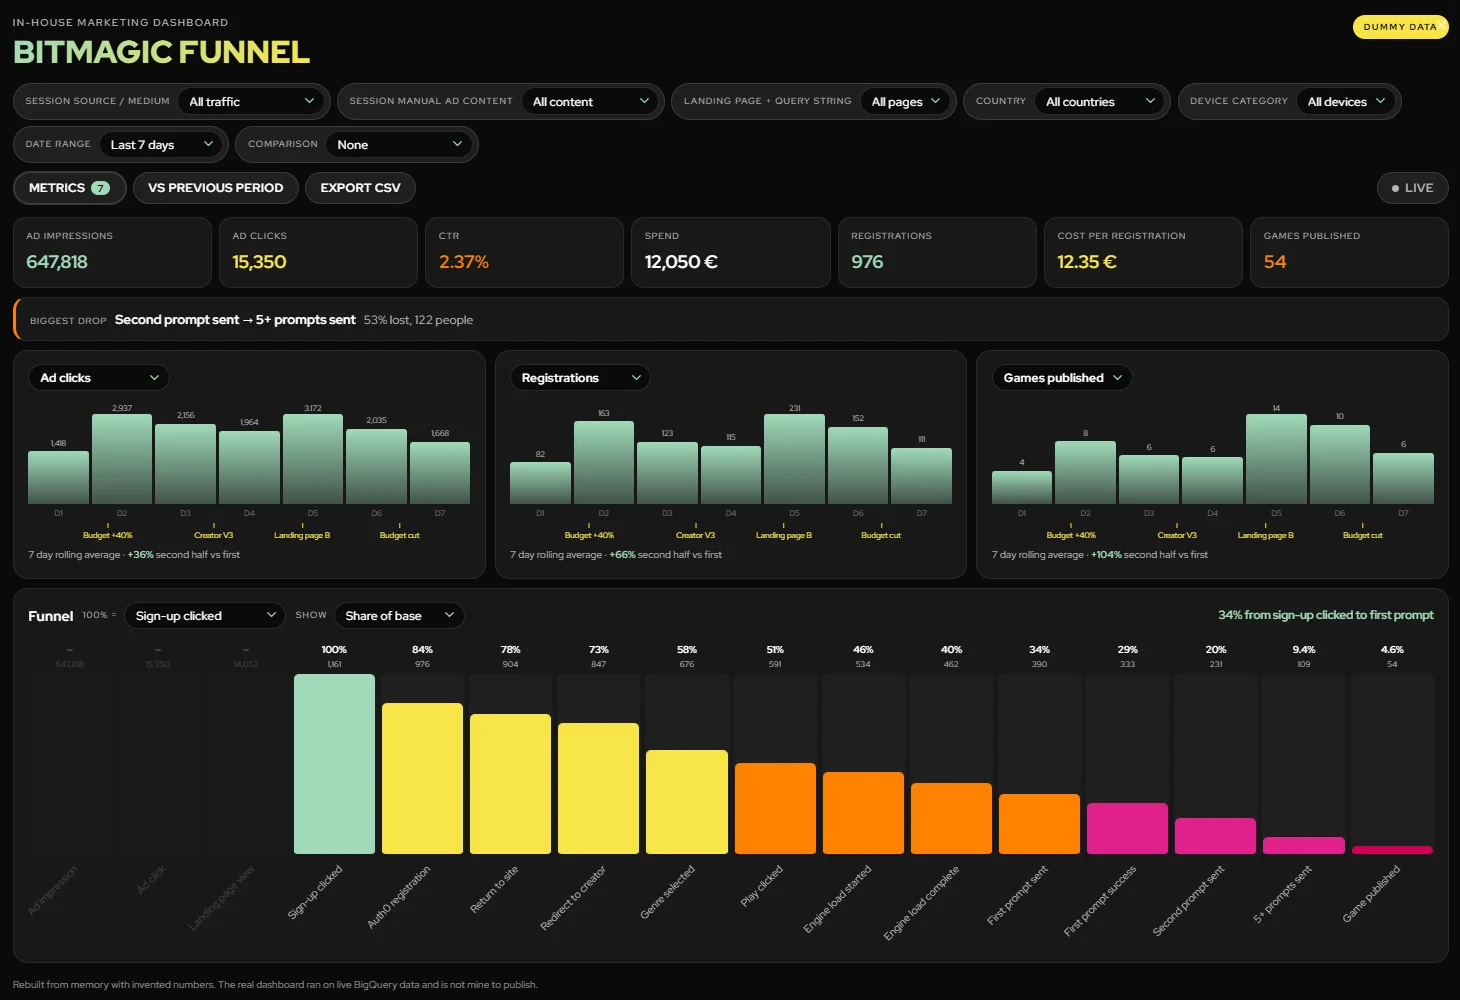
Task: Click 'Budget cut' marker under Games published chart
Action: pyautogui.click(x=1362, y=535)
